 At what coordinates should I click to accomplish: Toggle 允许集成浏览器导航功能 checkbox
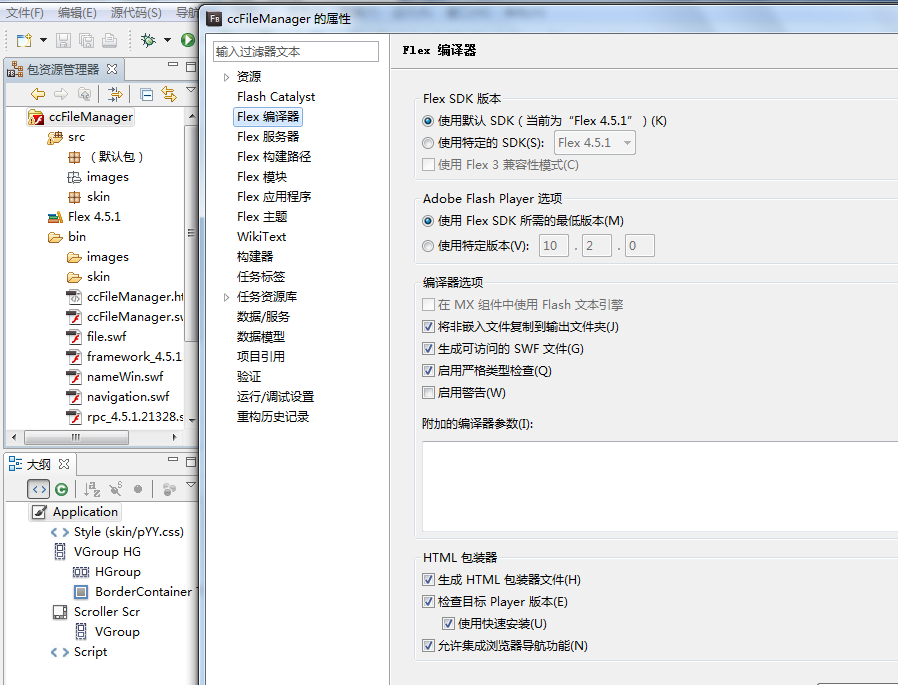click(x=428, y=645)
